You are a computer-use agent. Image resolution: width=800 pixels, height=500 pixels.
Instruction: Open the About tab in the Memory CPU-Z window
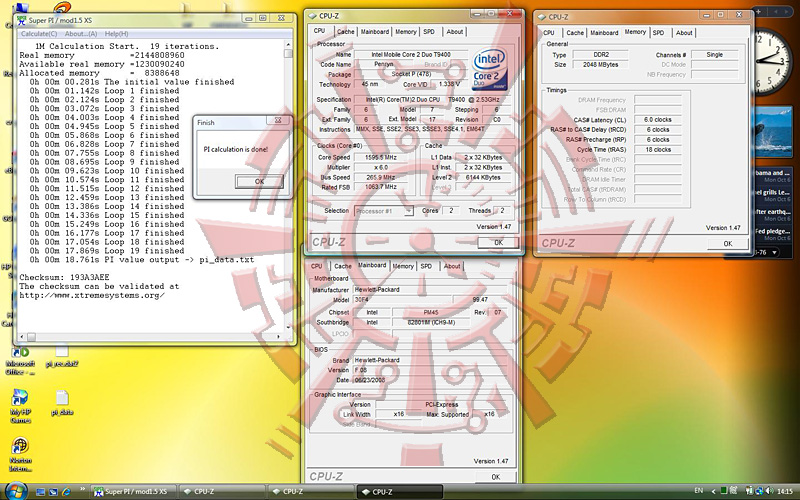684,33
